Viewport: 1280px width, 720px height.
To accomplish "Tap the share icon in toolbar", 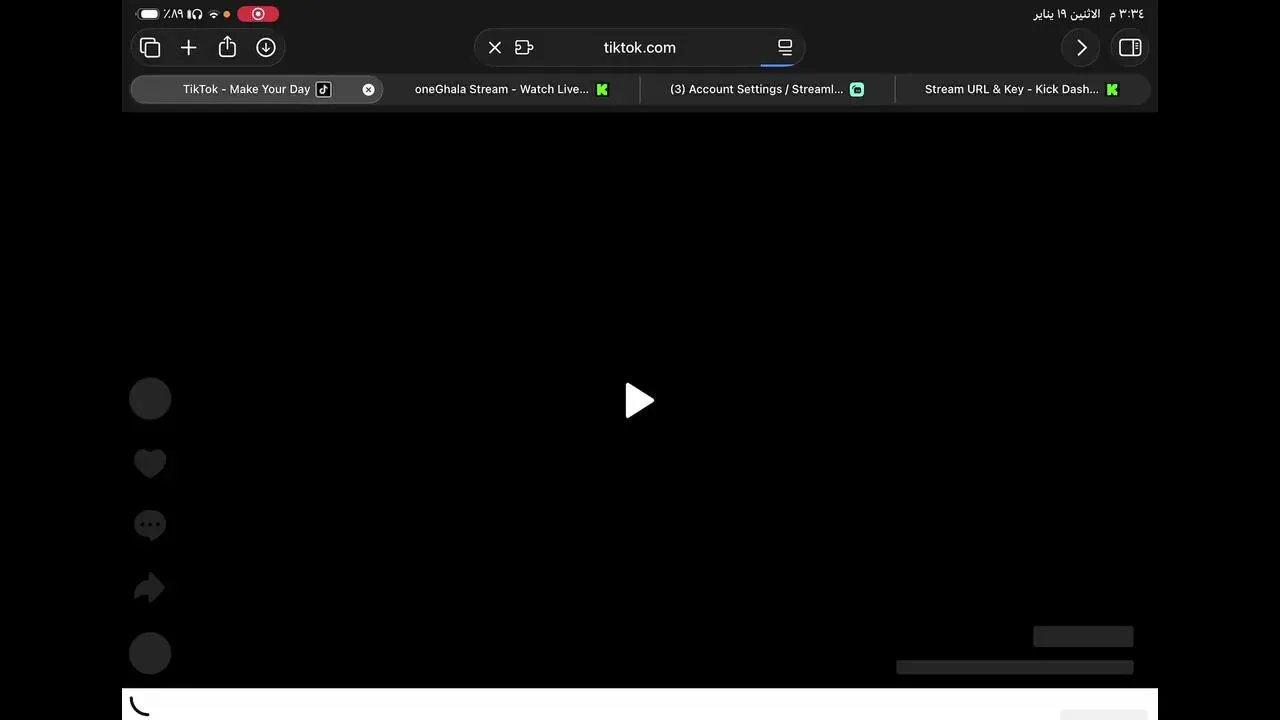I will pos(227,47).
